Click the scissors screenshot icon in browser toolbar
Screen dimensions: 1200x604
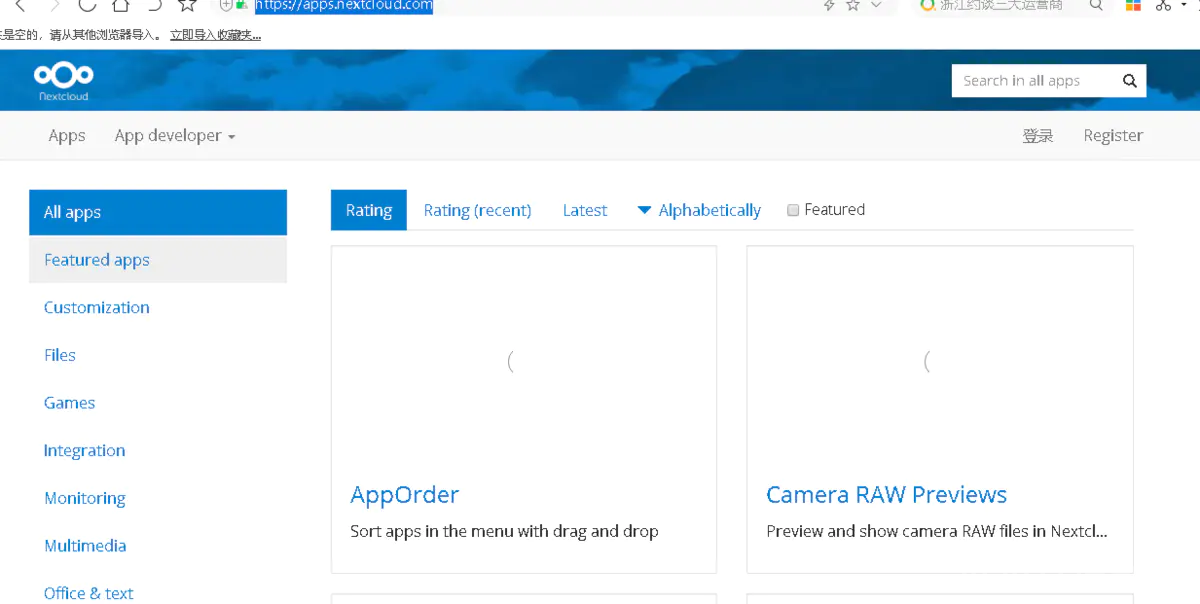click(1163, 5)
